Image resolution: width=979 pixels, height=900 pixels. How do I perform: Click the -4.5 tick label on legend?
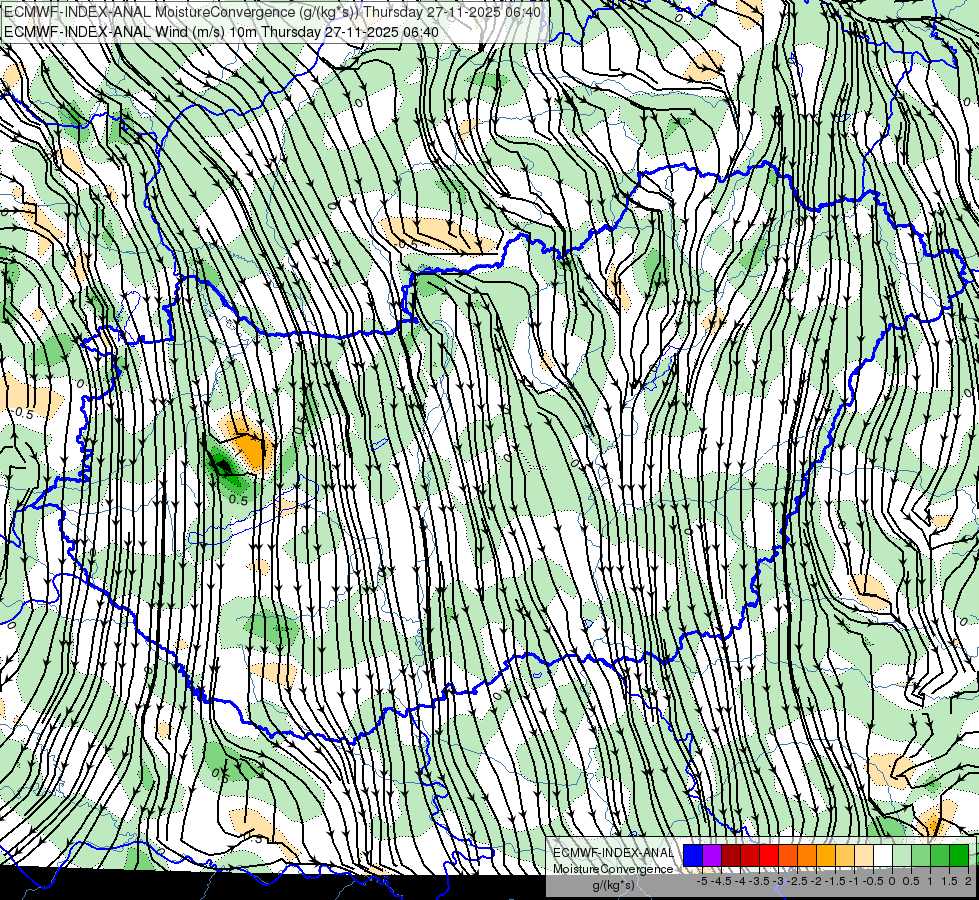tap(721, 881)
